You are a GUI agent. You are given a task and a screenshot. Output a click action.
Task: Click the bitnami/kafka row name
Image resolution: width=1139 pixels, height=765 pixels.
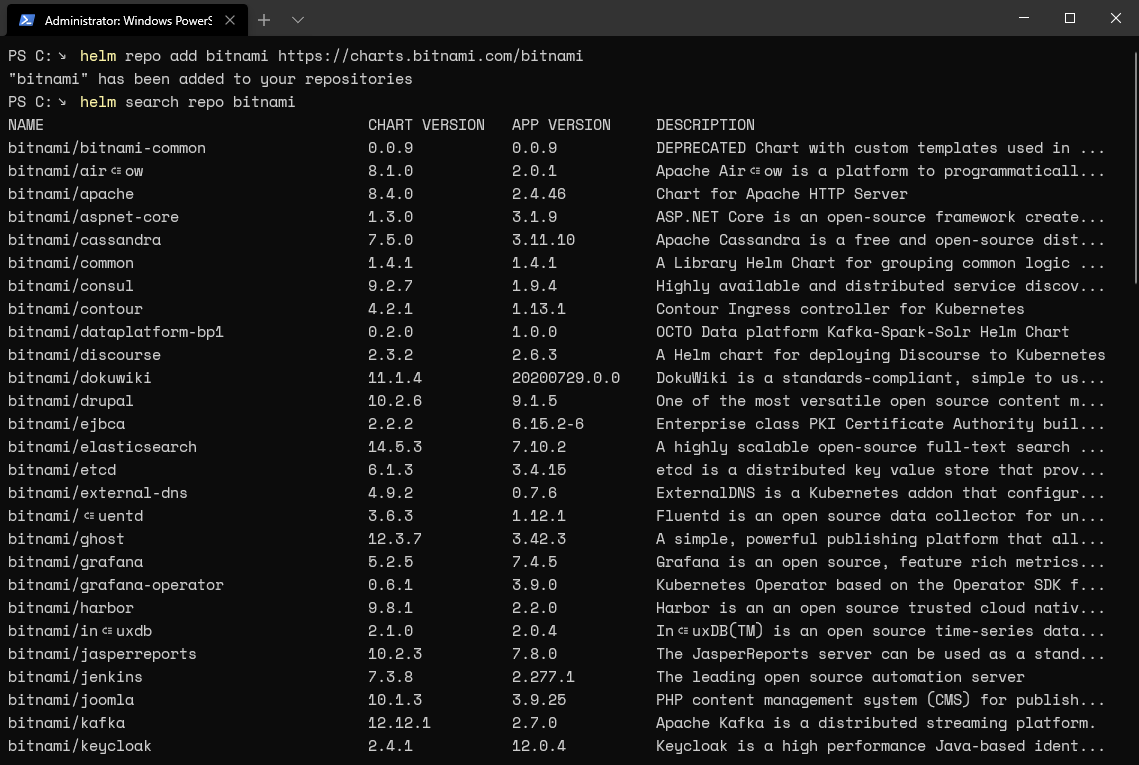pos(66,723)
